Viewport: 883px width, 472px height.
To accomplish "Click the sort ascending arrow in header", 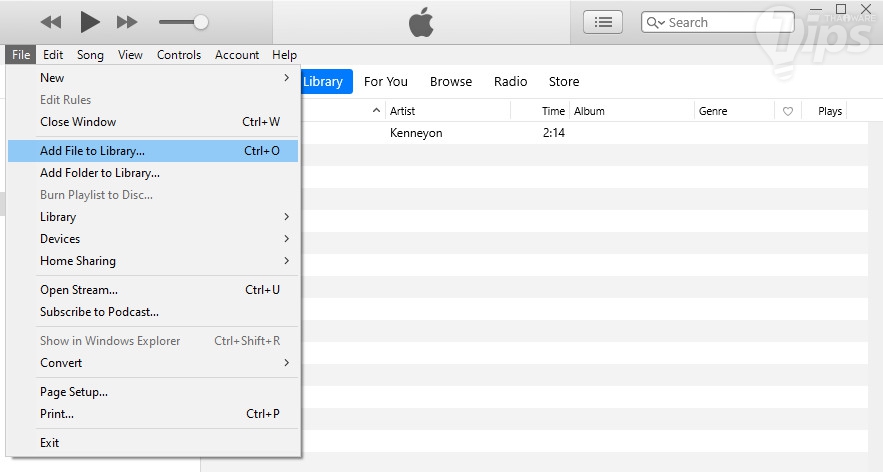I will pos(376,111).
